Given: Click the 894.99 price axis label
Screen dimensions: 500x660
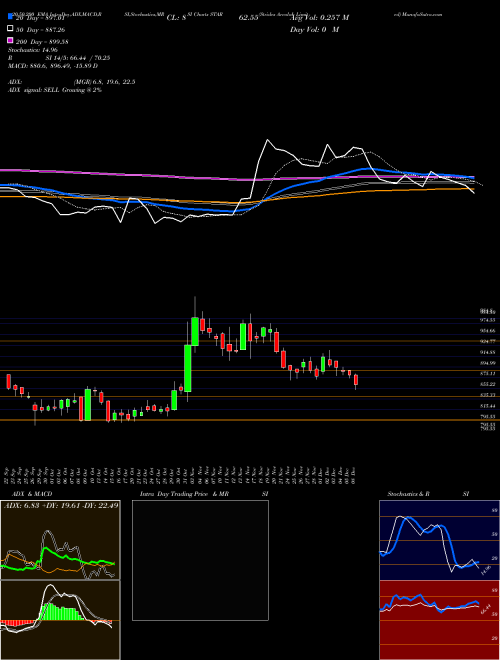Looking at the screenshot, I should (x=487, y=363).
